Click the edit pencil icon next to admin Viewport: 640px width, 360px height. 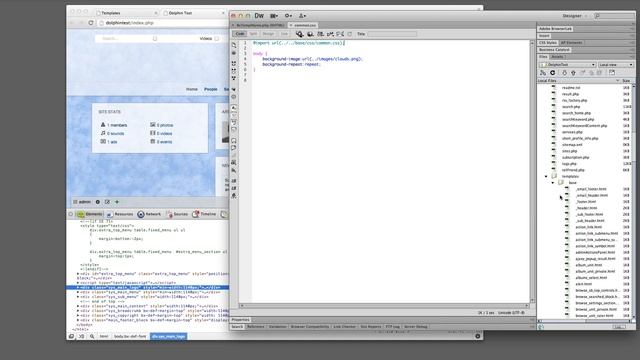[x=107, y=202]
